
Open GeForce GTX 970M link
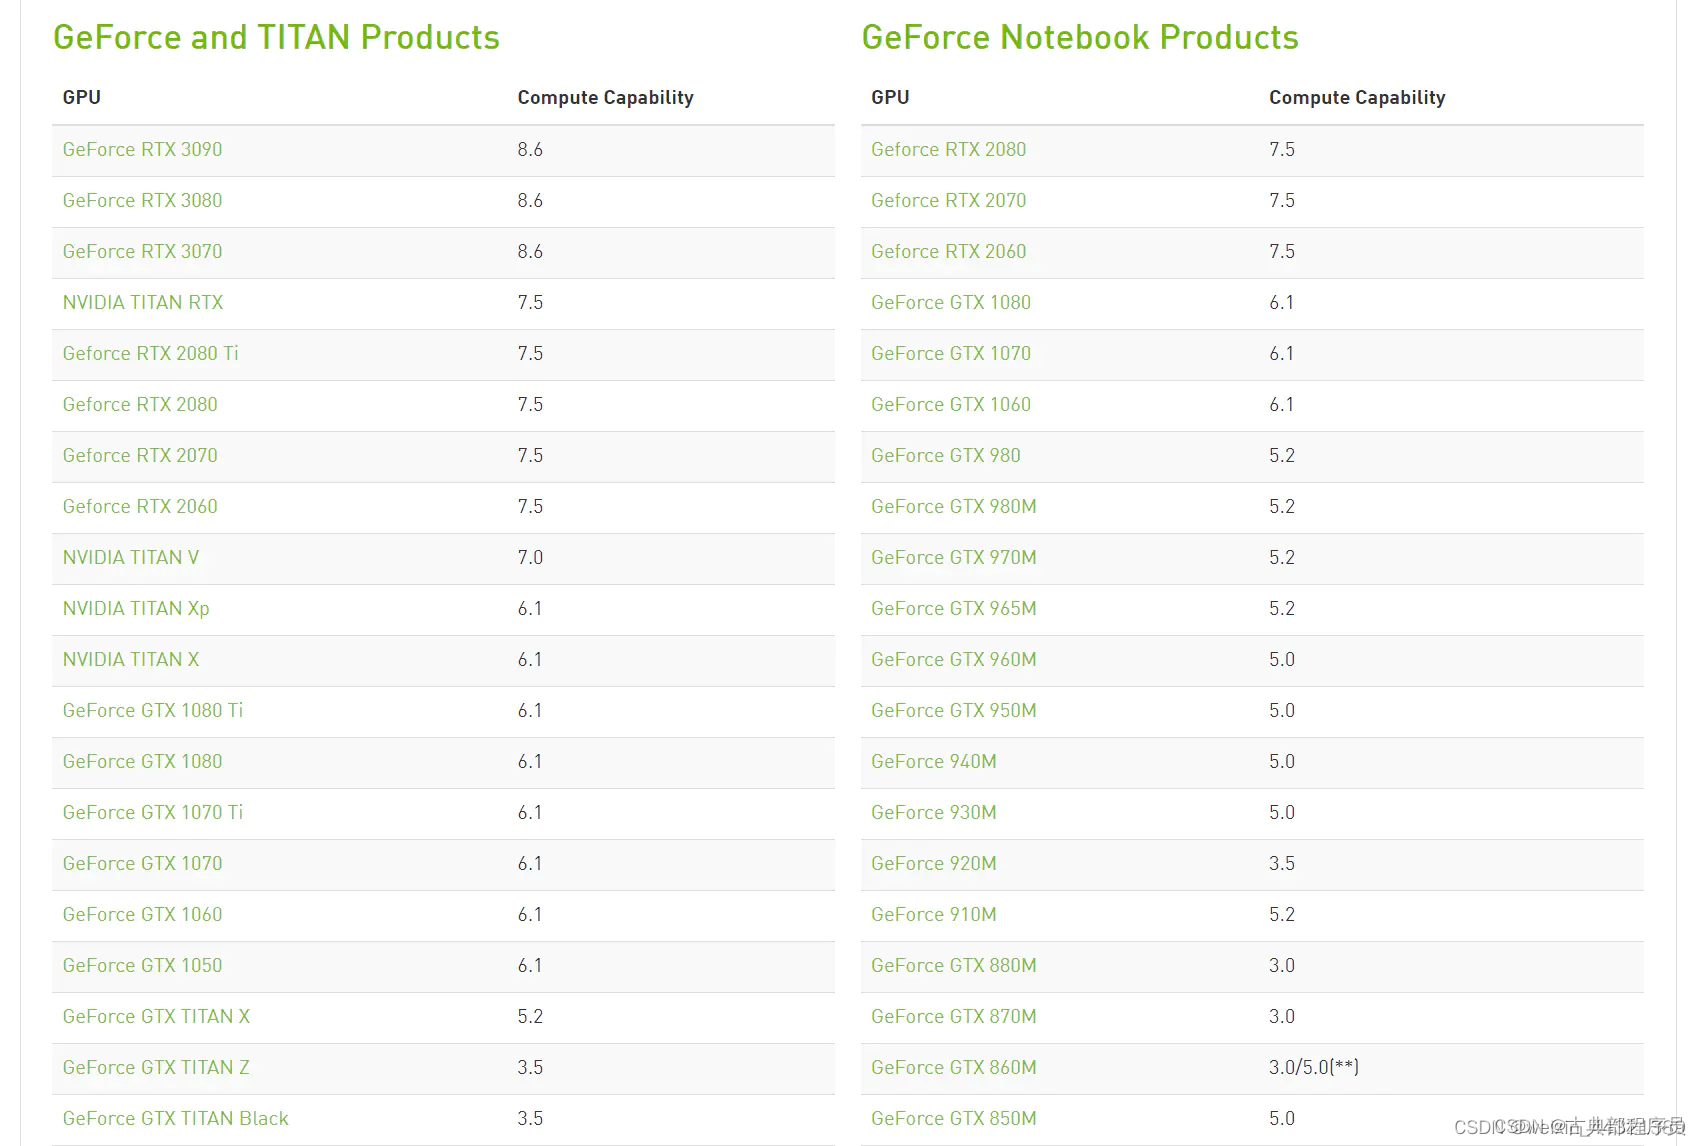954,558
